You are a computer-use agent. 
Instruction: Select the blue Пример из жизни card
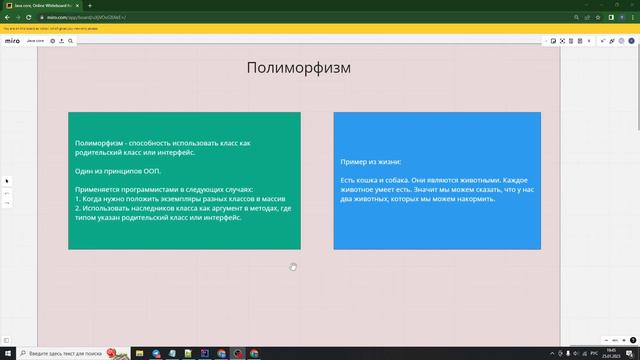click(x=437, y=181)
